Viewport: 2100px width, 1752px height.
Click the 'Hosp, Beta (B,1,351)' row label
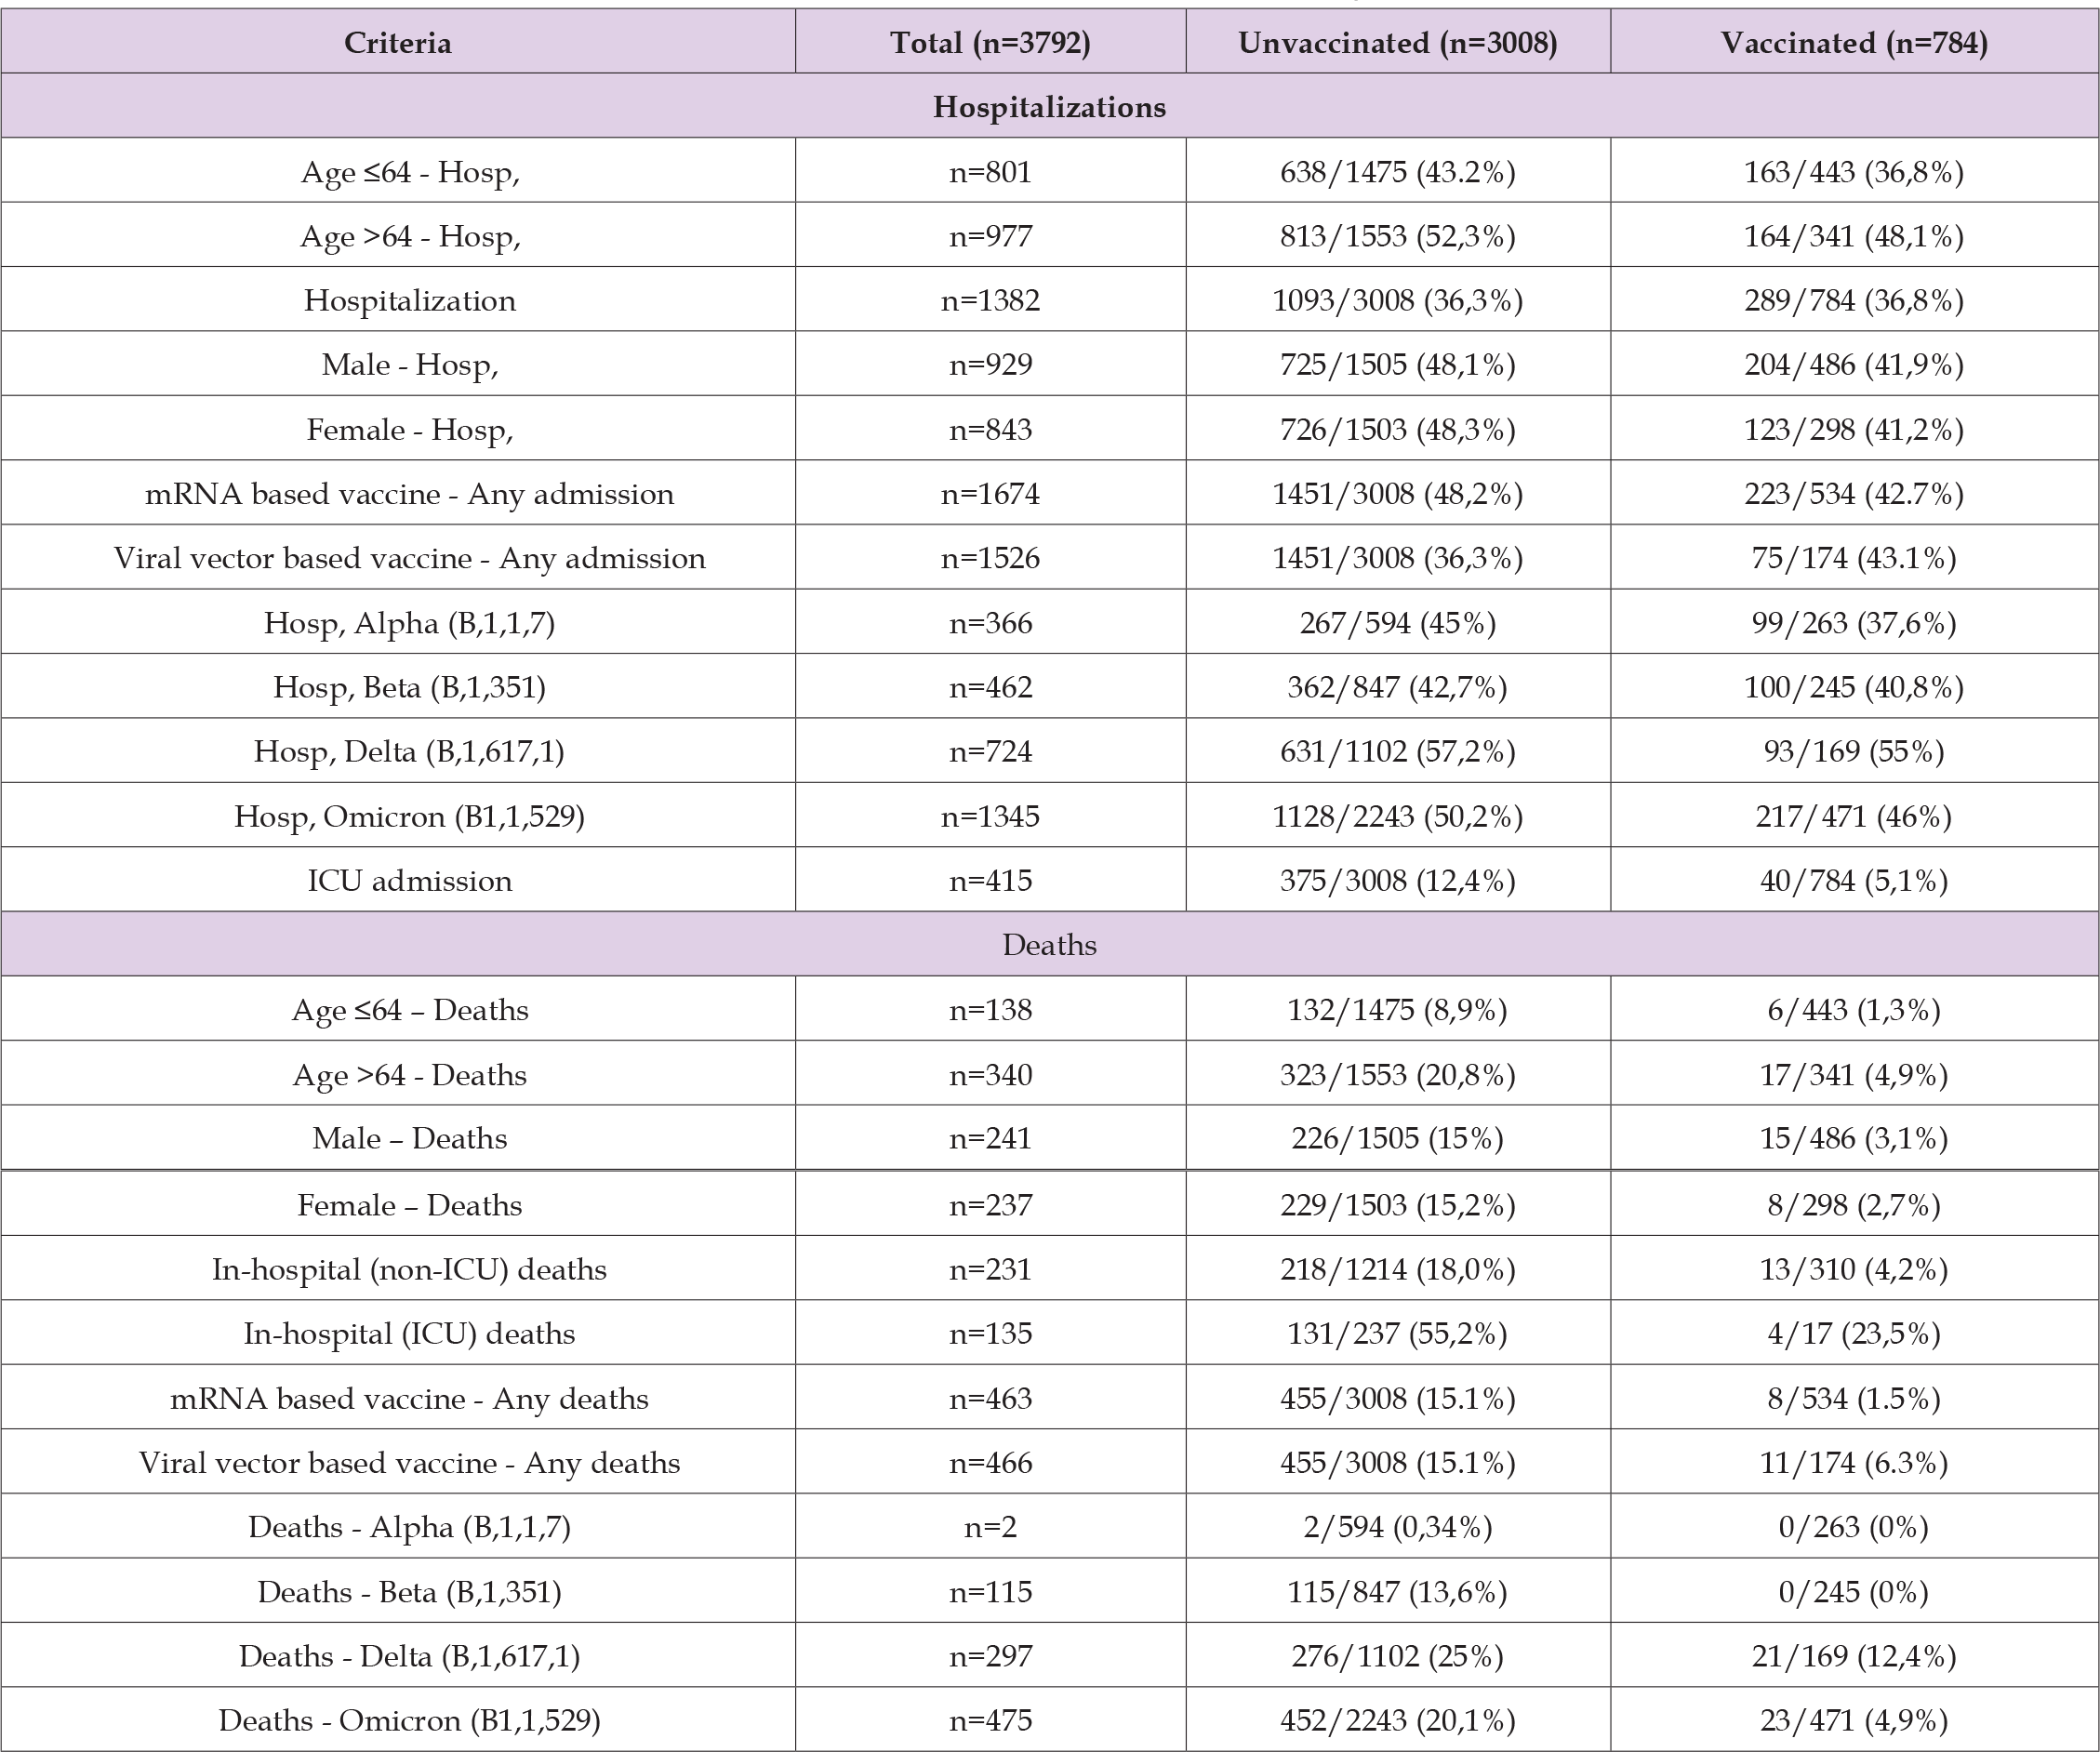pyautogui.click(x=410, y=687)
